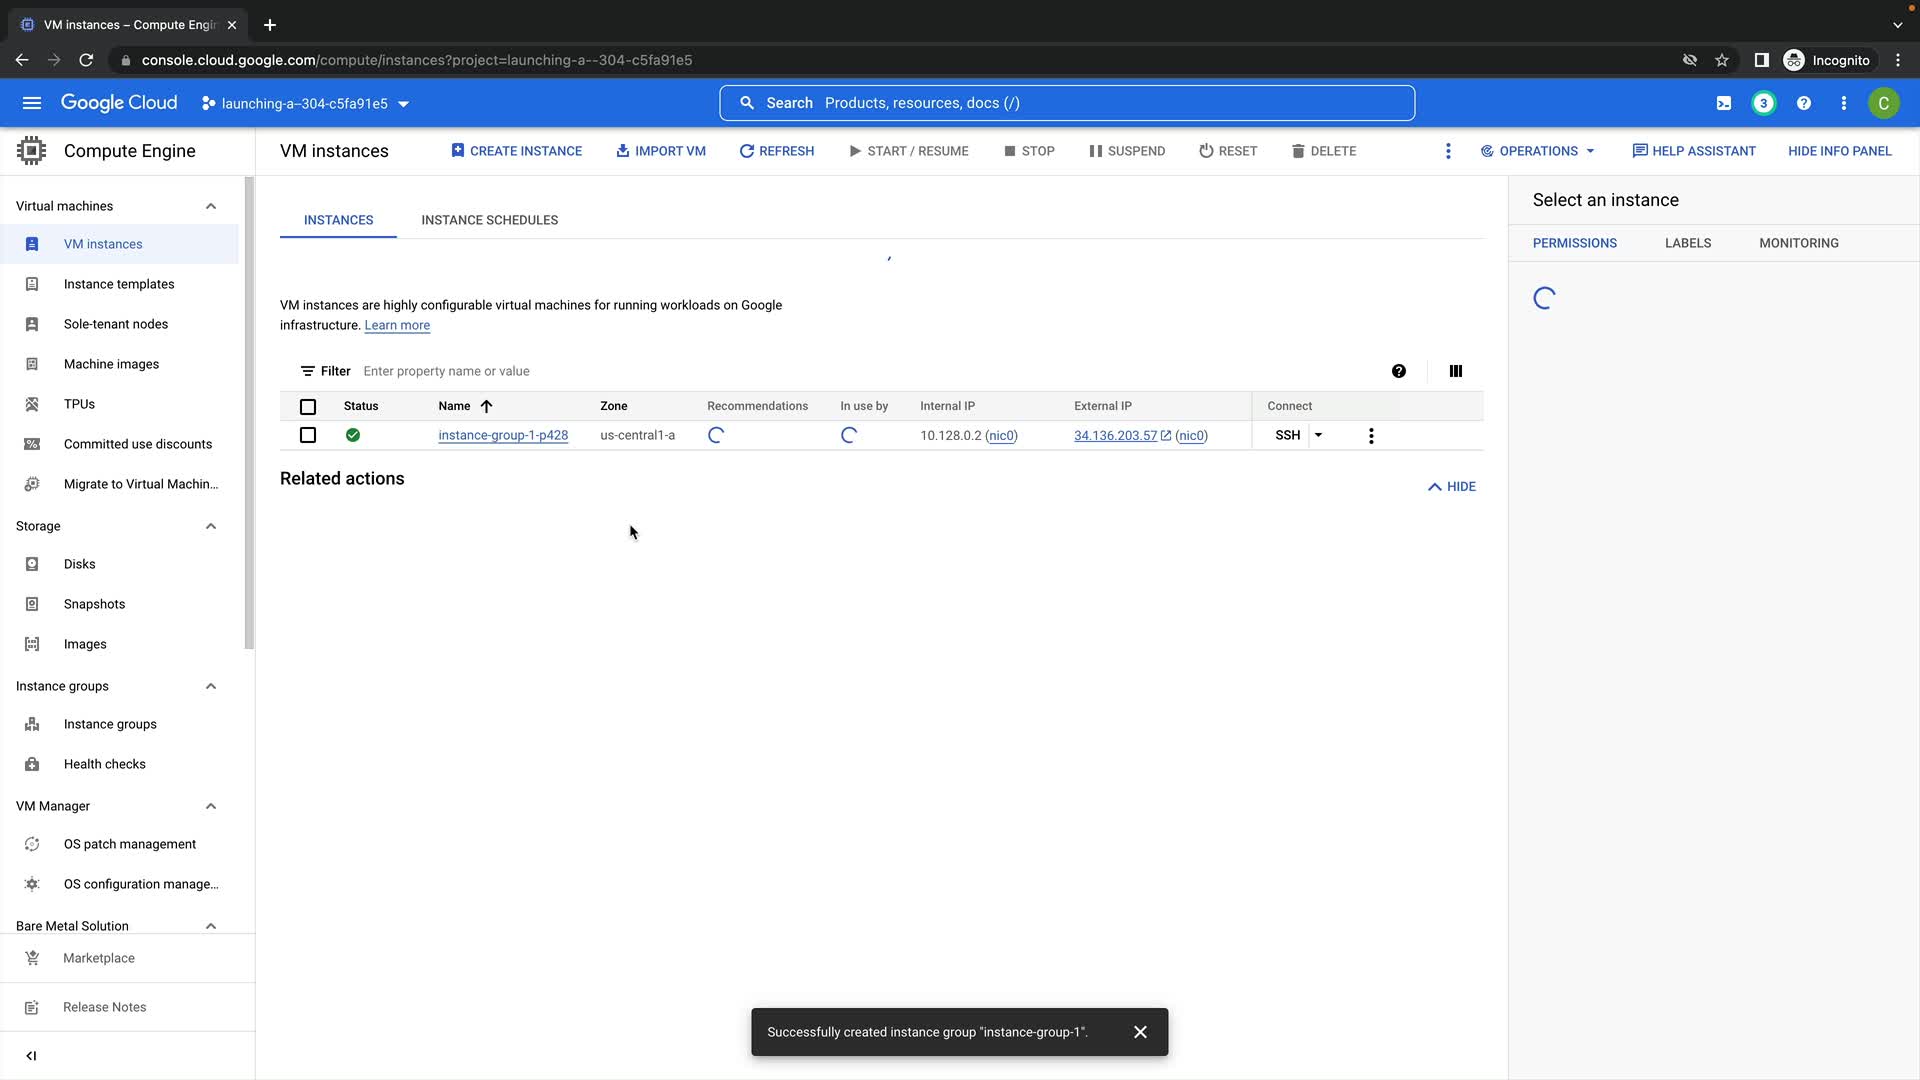Viewport: 1920px width, 1080px height.
Task: Click the Delete trash toolbar button
Action: pyautogui.click(x=1324, y=151)
